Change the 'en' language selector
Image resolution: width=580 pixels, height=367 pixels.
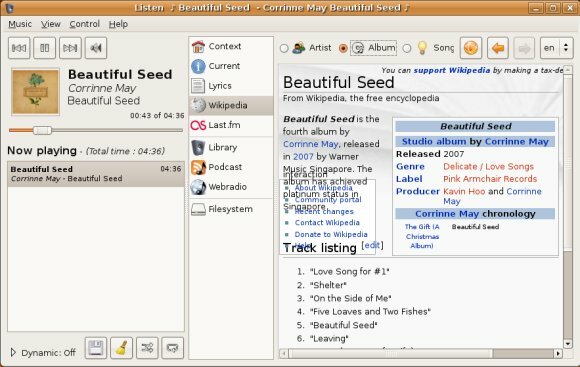click(557, 48)
